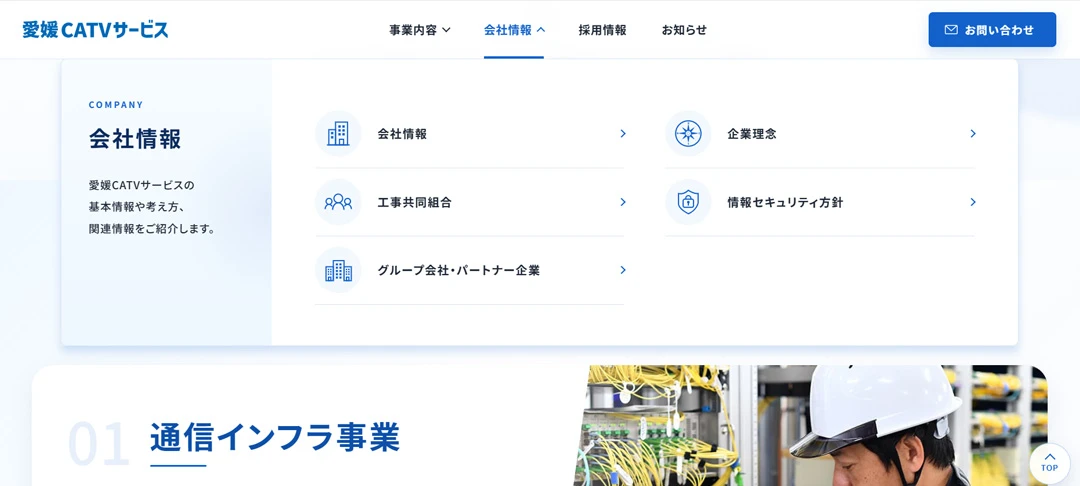Open the 会社情報 submenu link
The height and width of the screenshot is (486, 1080).
click(x=470, y=134)
